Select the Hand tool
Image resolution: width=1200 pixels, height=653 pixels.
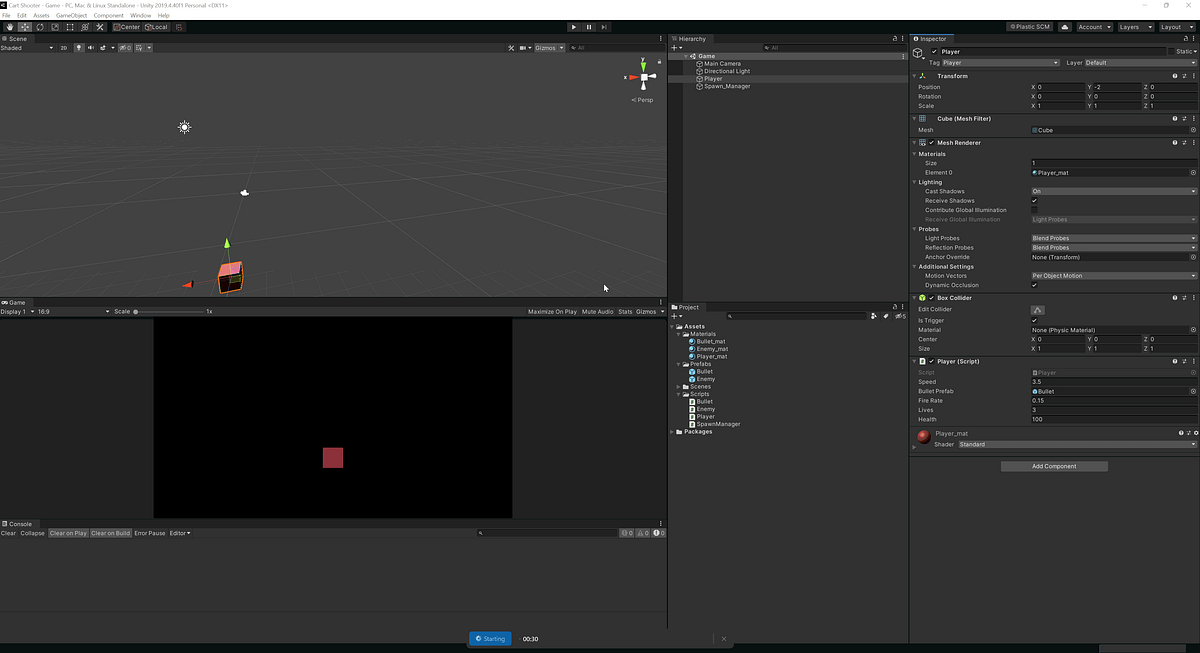point(9,27)
